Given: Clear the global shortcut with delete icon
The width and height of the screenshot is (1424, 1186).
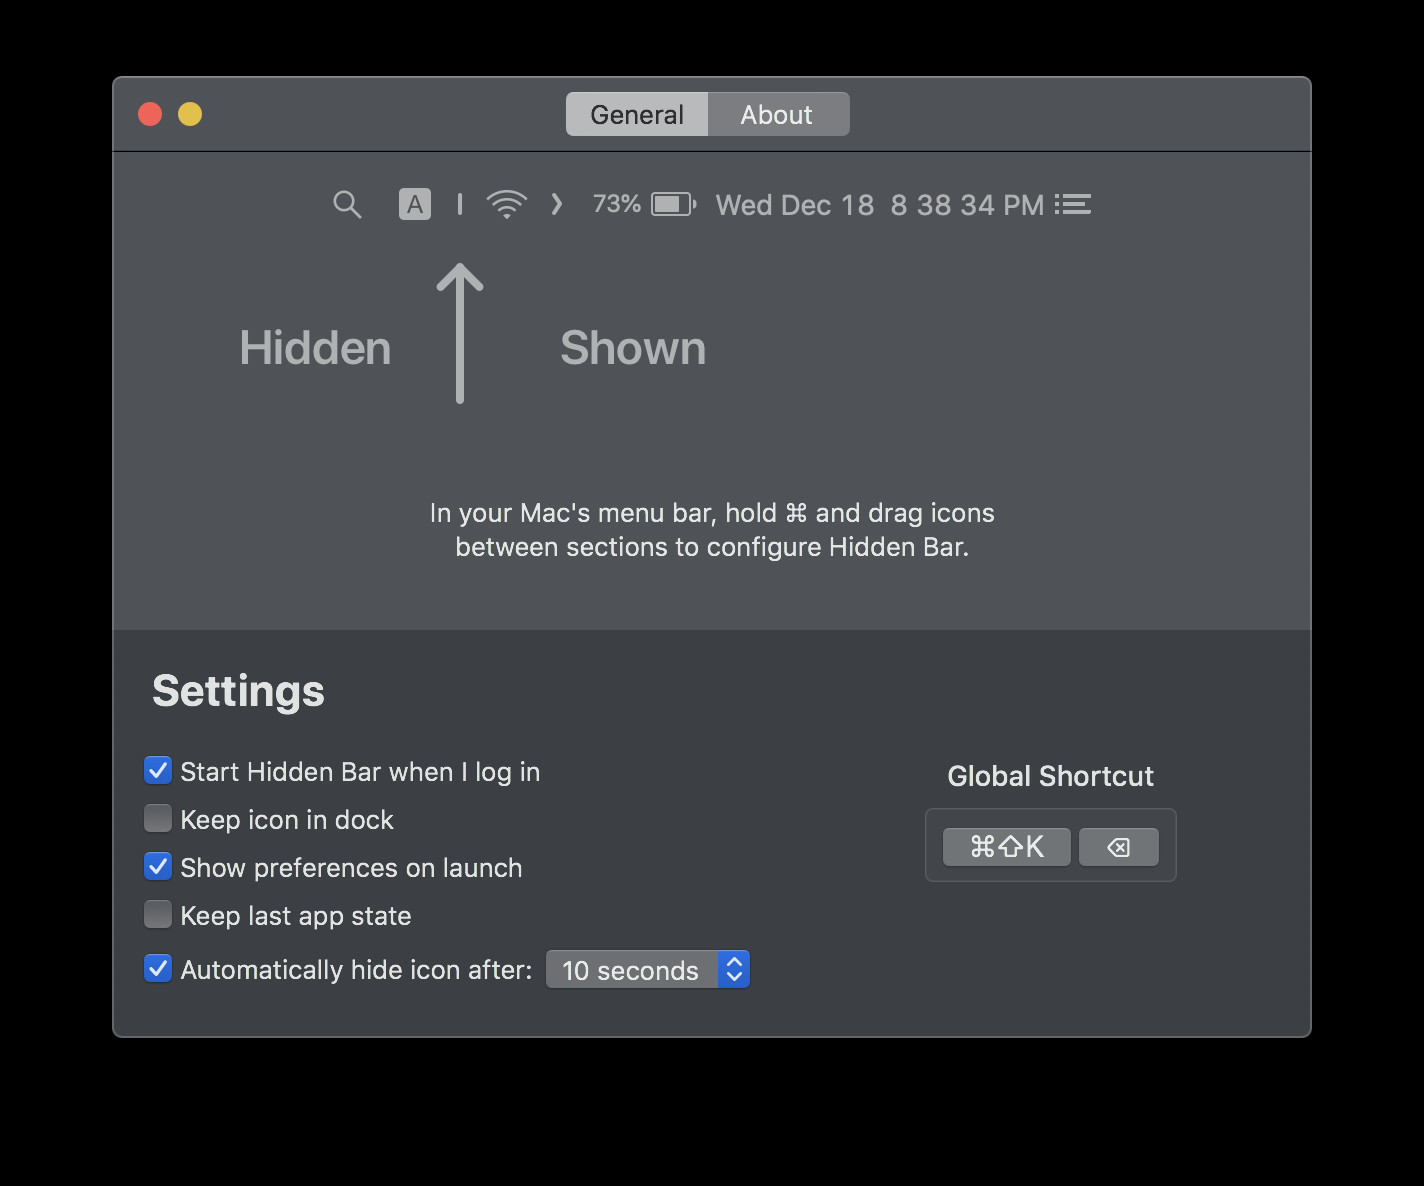Looking at the screenshot, I should (1119, 847).
